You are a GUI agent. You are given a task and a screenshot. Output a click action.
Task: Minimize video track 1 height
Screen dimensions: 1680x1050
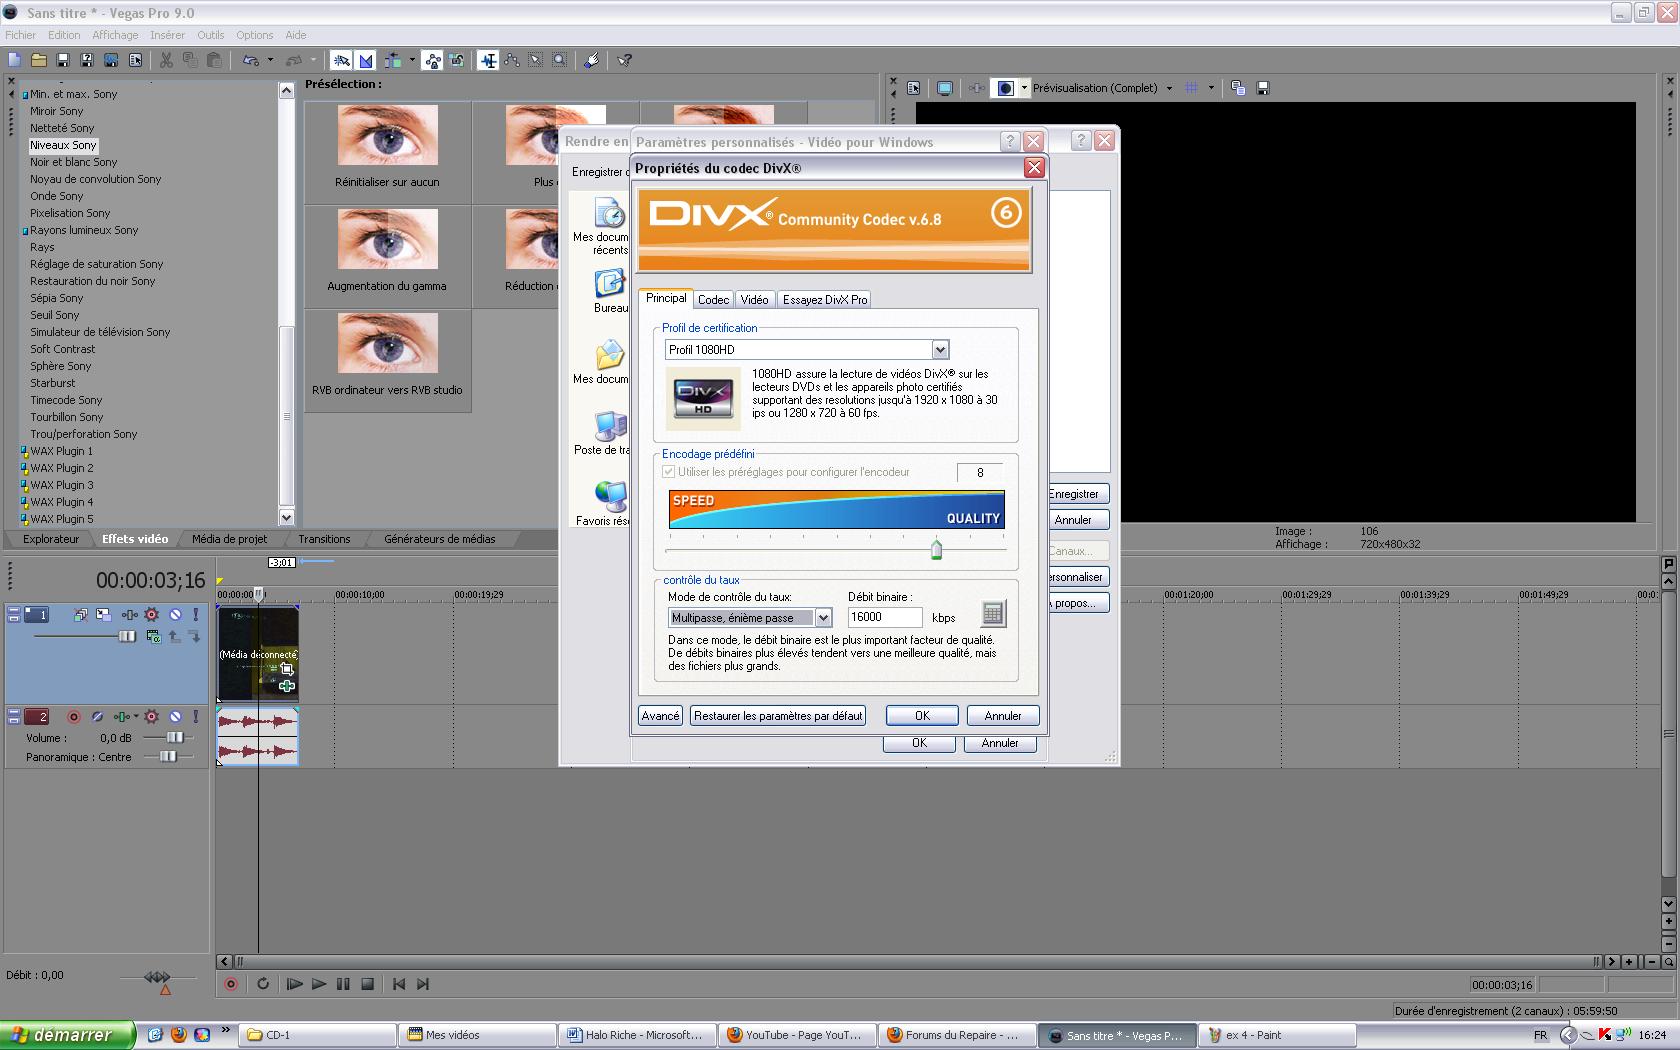click(x=14, y=610)
